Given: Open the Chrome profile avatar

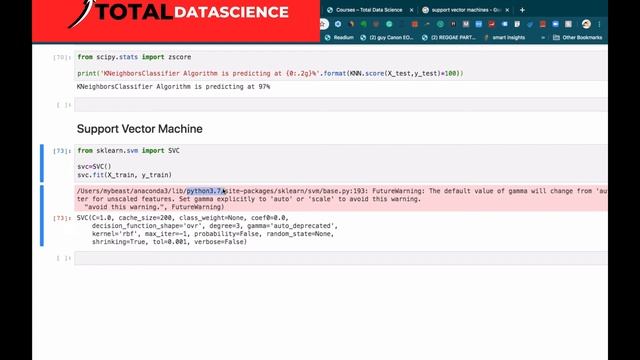Looking at the screenshot, I should pyautogui.click(x=586, y=24).
